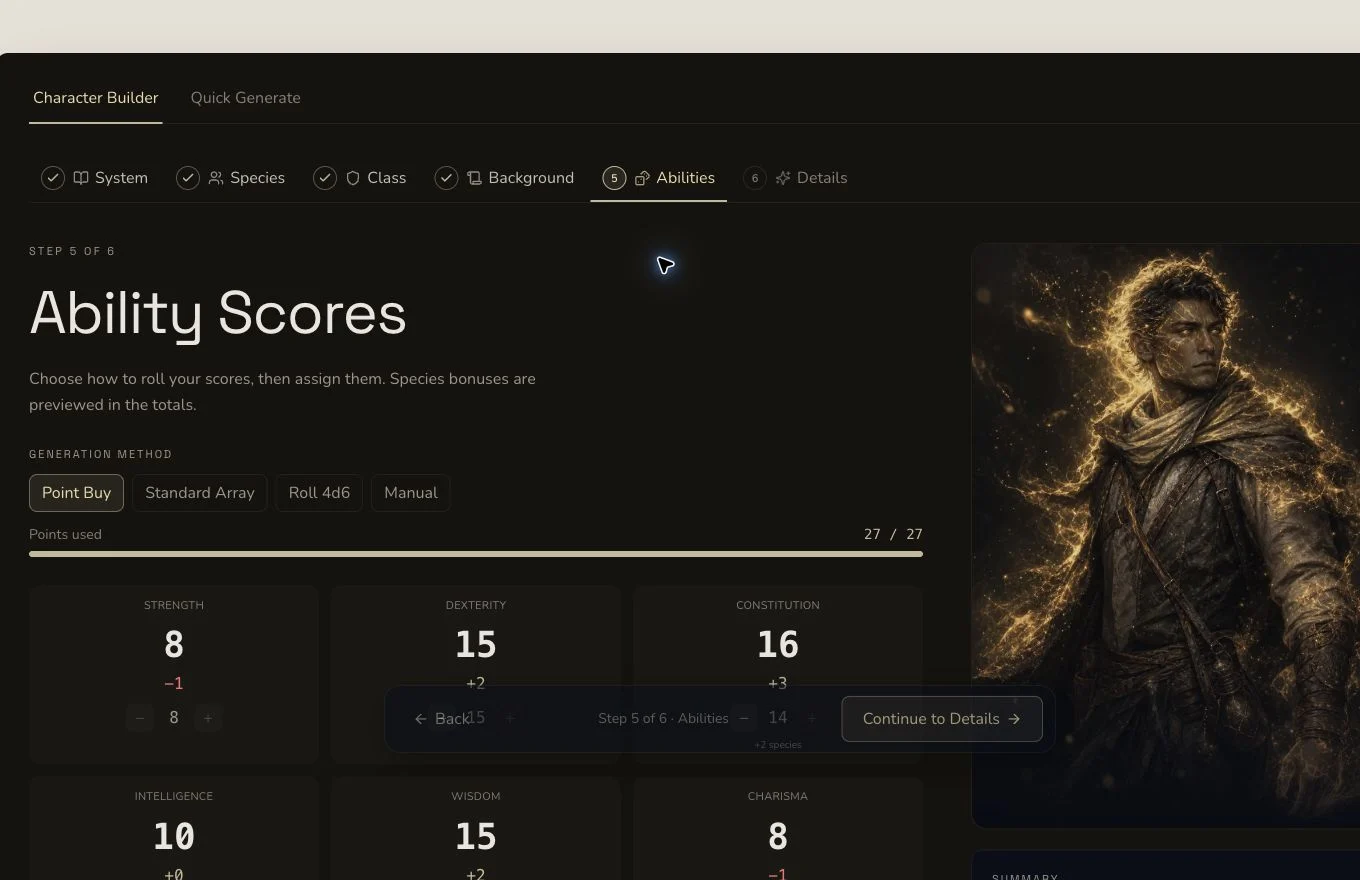Viewport: 1360px width, 880px height.
Task: Choose Standard Array generation method
Action: (200, 493)
